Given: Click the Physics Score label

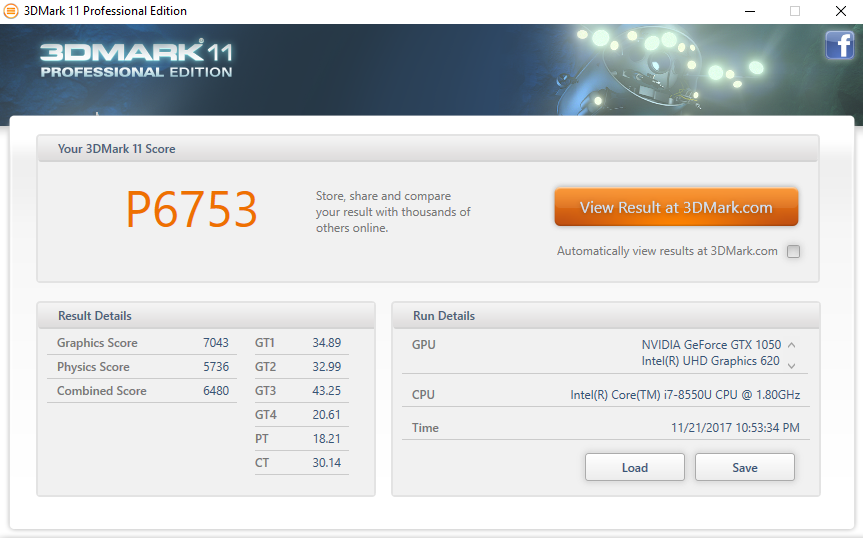Looking at the screenshot, I should coord(94,367).
